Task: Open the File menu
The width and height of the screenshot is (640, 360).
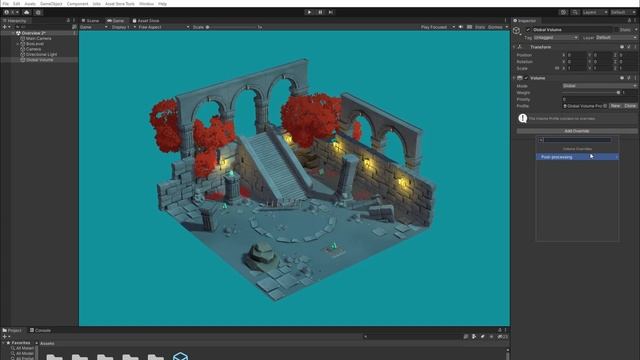Action: click(5, 4)
